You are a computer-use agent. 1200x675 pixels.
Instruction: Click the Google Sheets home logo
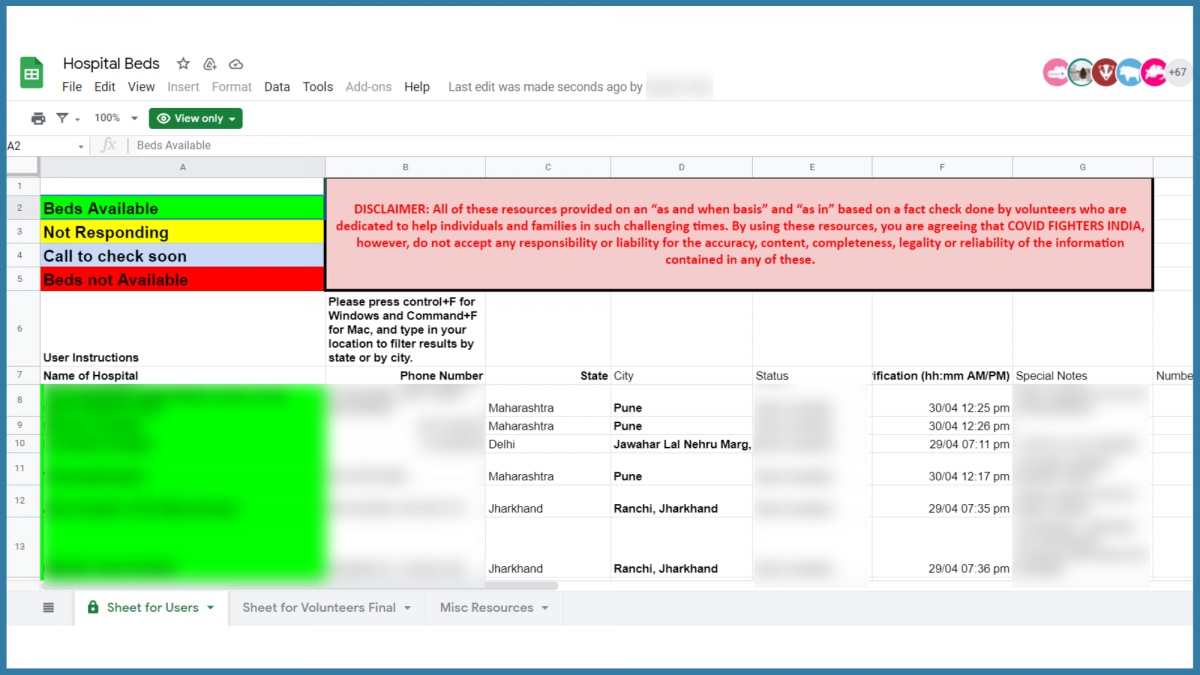click(x=32, y=73)
